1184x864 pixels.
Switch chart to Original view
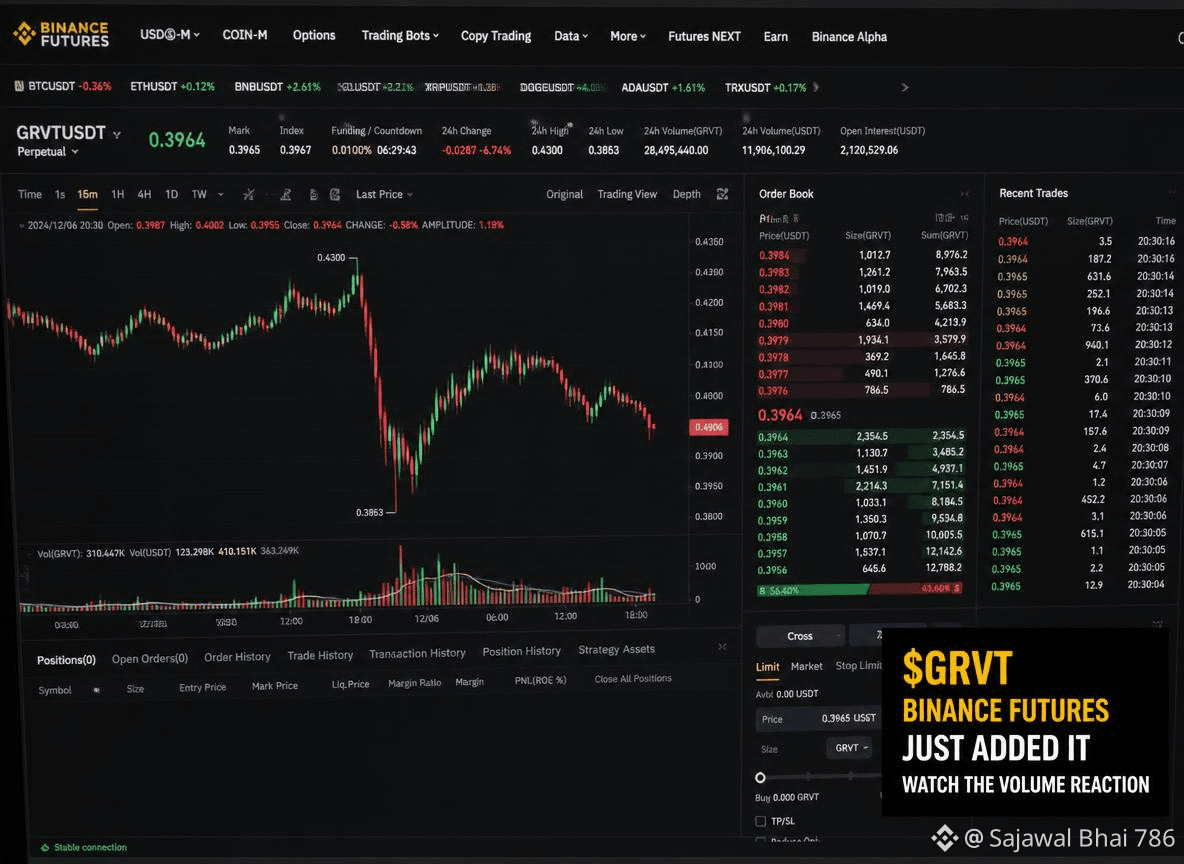coord(565,194)
